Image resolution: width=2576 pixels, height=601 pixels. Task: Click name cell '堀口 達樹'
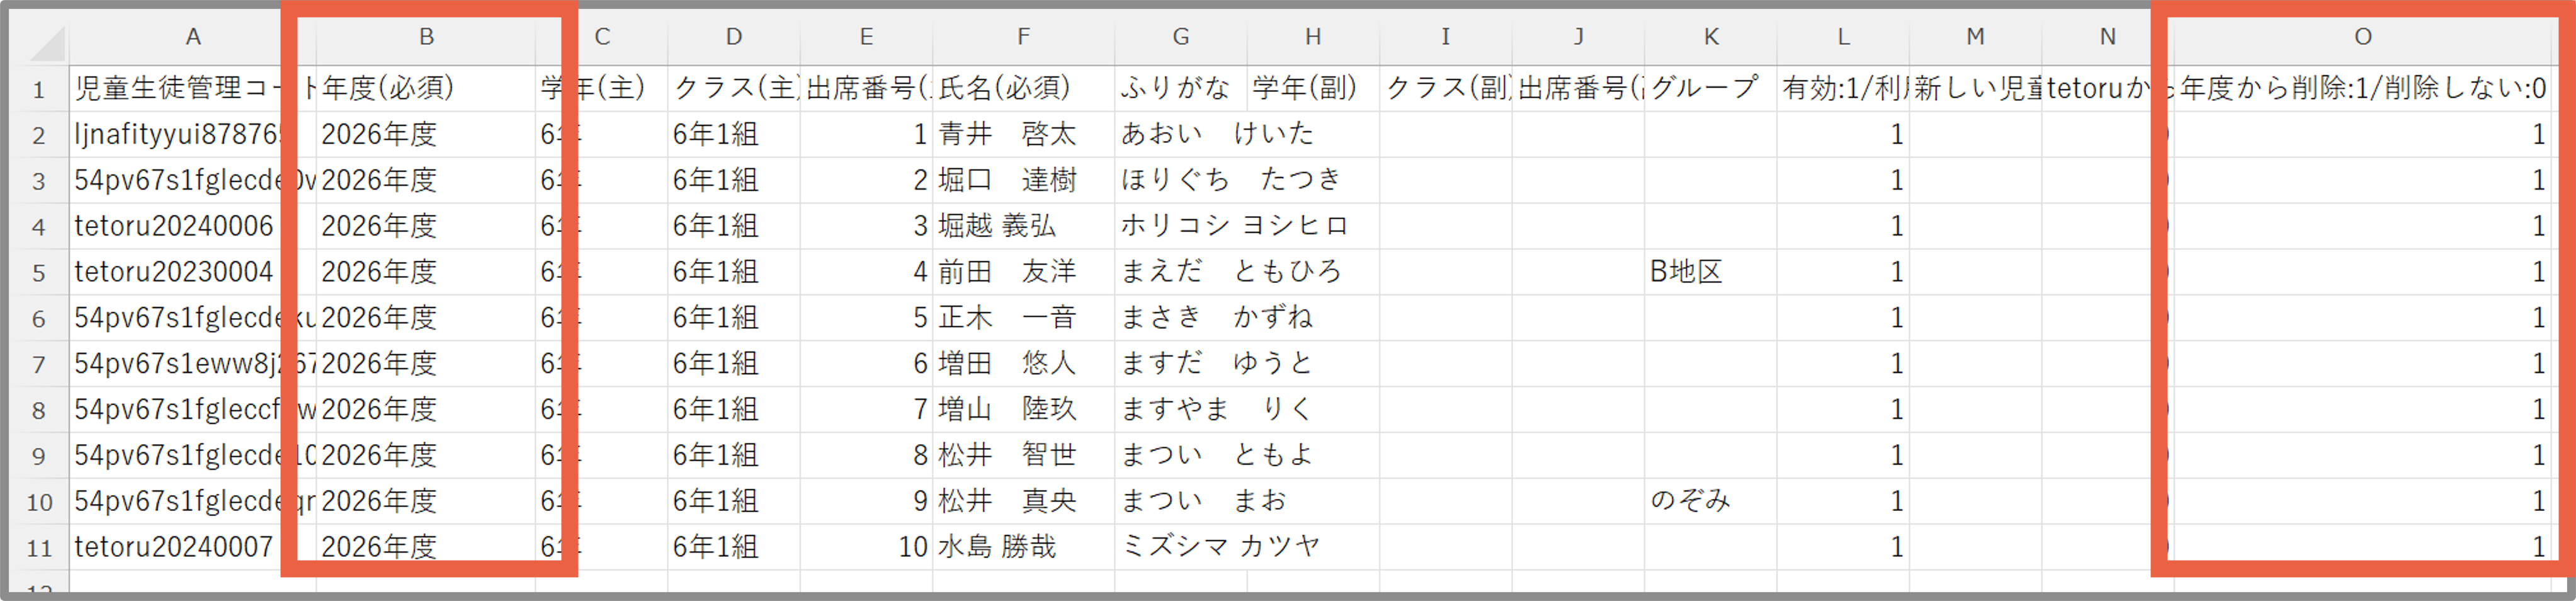point(1023,180)
